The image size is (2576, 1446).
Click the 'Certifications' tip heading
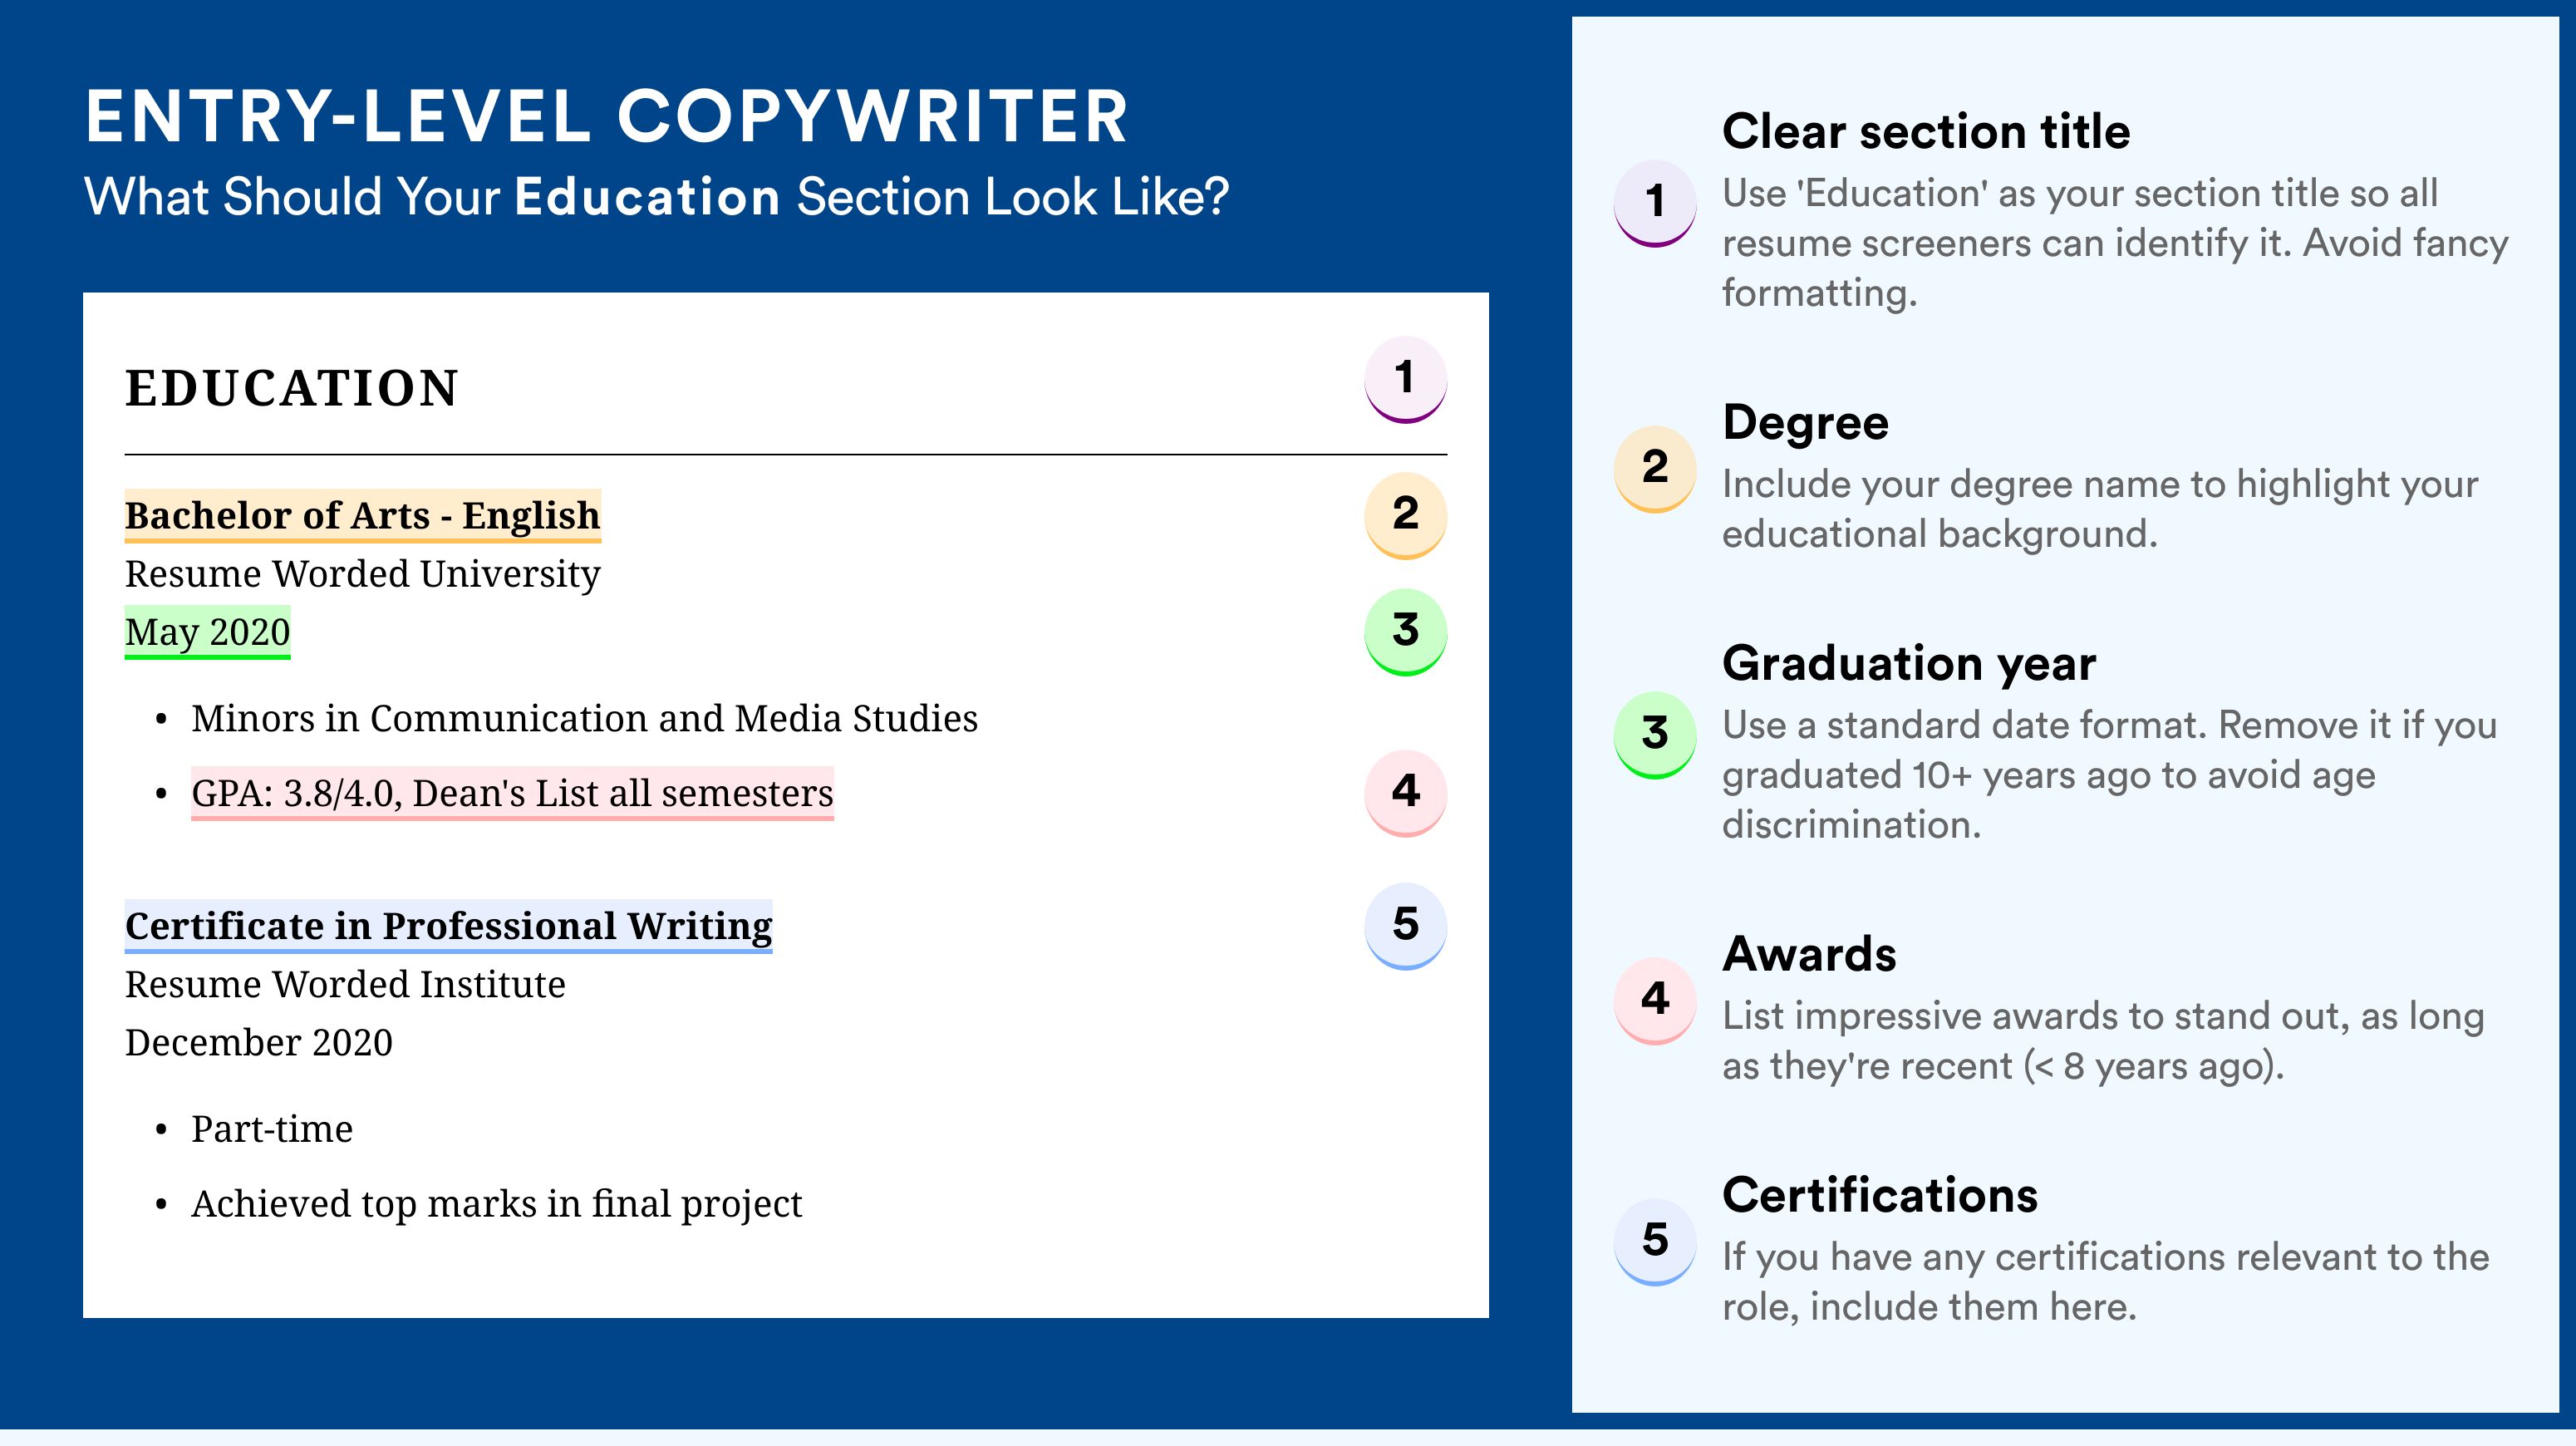click(x=1880, y=1195)
